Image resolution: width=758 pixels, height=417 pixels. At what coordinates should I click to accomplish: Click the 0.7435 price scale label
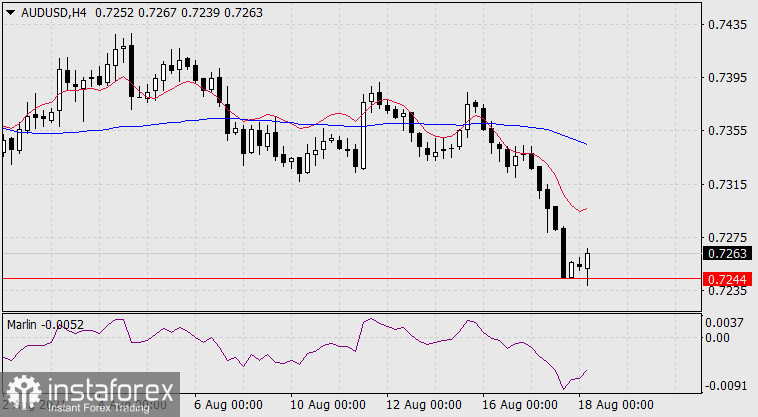(727, 25)
